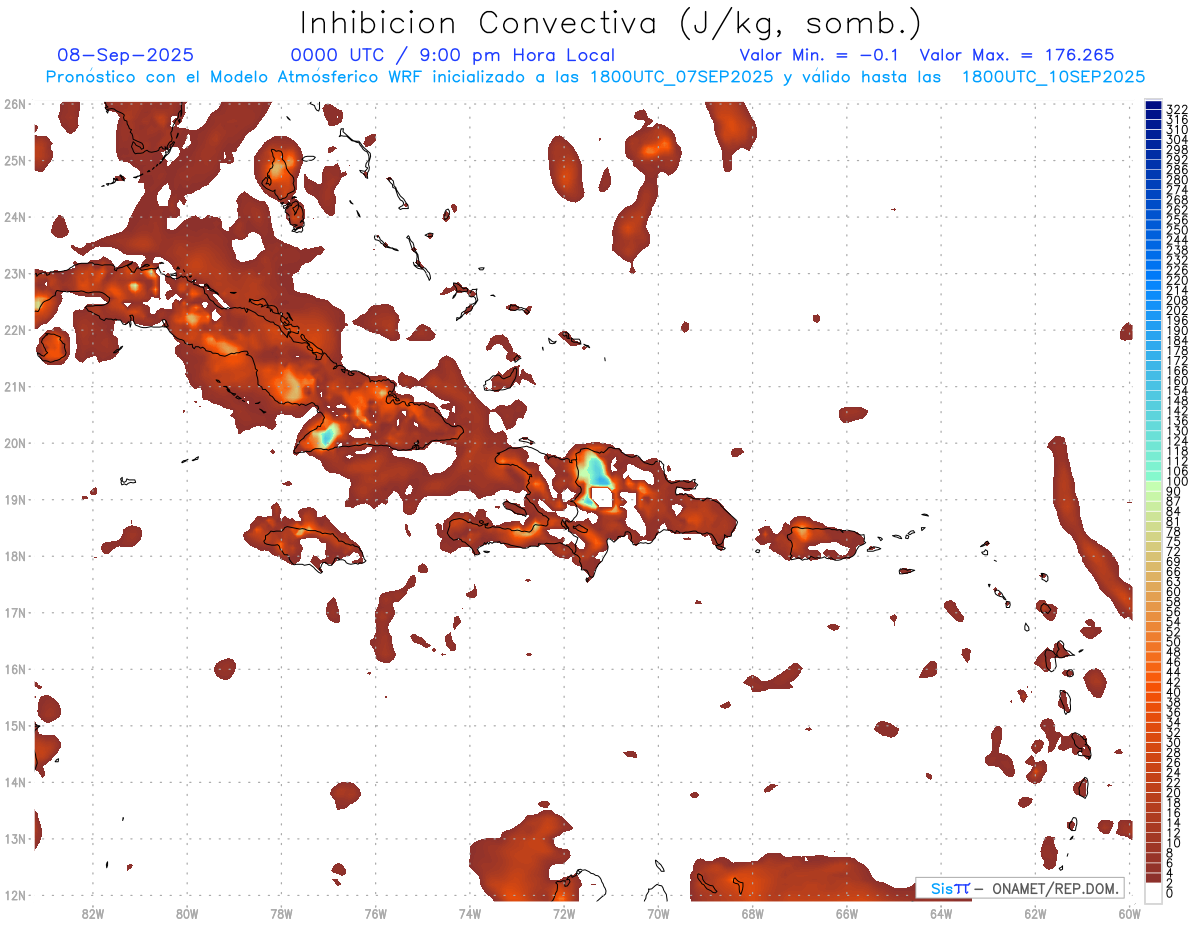Screen dimensions: 1200x927
Task: Click the white 0 swatch at the color bar bottom
Action: coord(1154,893)
